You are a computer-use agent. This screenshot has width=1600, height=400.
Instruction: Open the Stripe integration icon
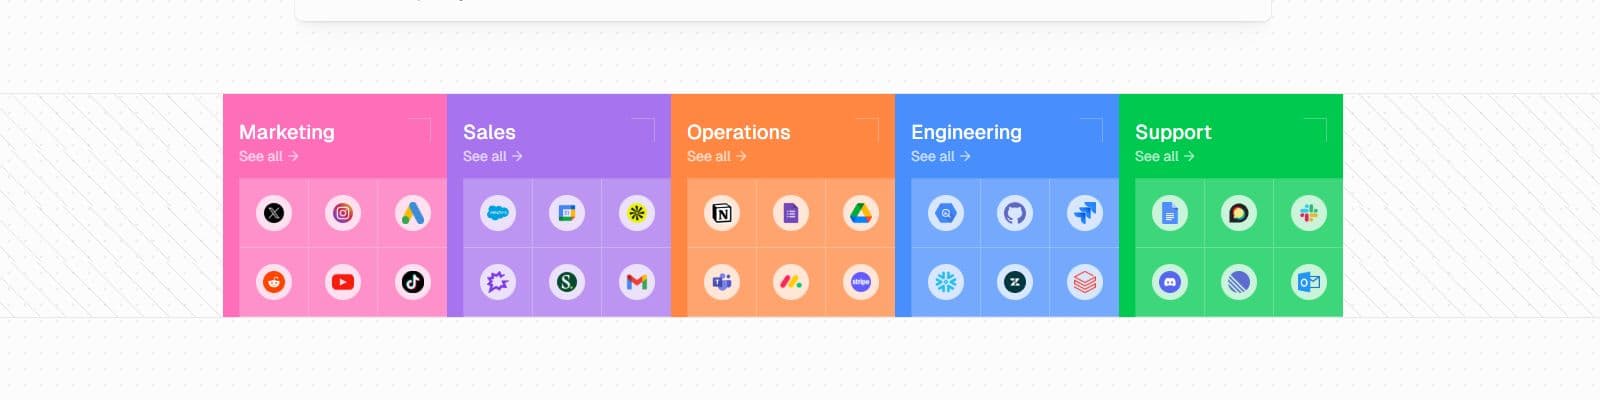(861, 282)
